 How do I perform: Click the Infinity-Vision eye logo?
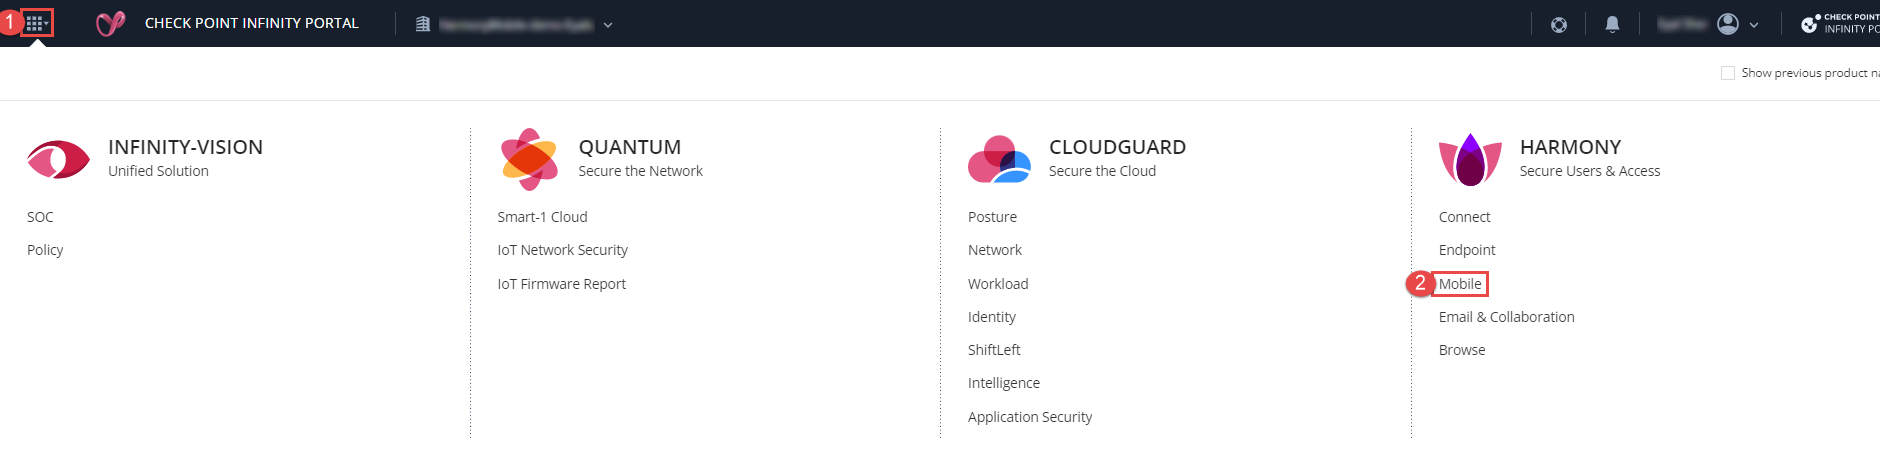click(58, 160)
